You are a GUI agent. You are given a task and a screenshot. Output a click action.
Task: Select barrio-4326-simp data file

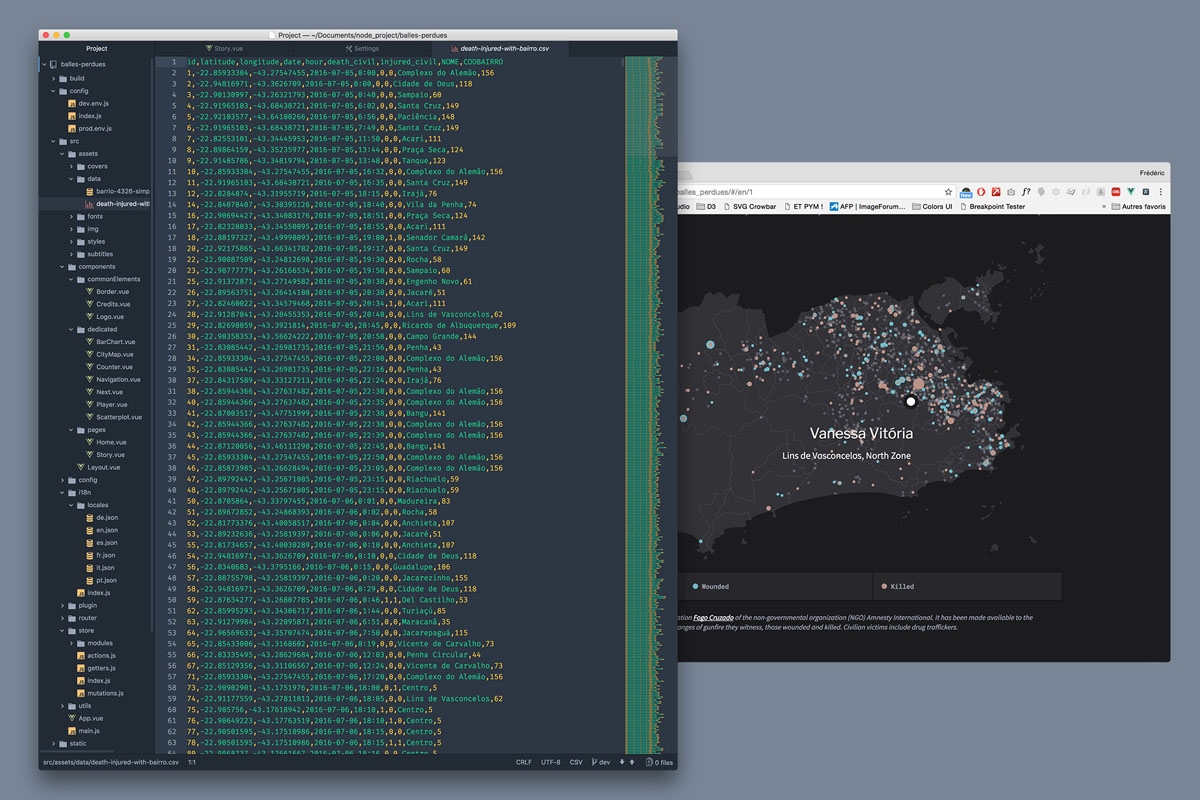tap(116, 191)
